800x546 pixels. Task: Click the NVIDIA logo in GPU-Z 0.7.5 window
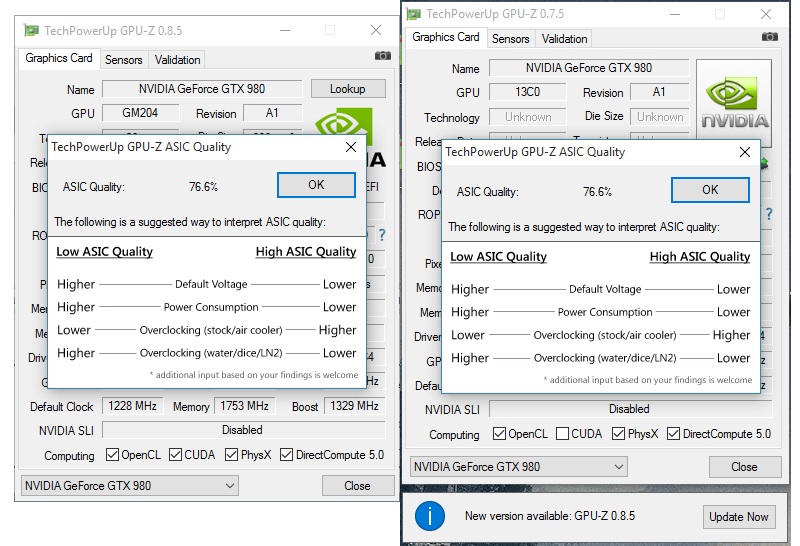click(734, 103)
